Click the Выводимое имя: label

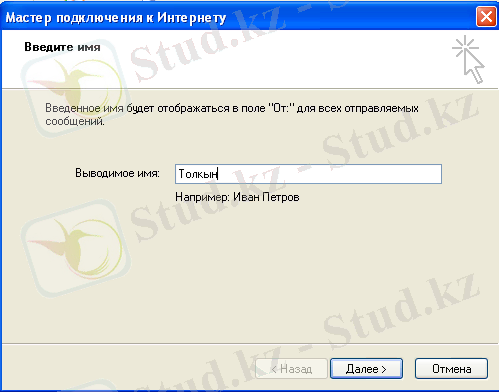[x=117, y=173]
